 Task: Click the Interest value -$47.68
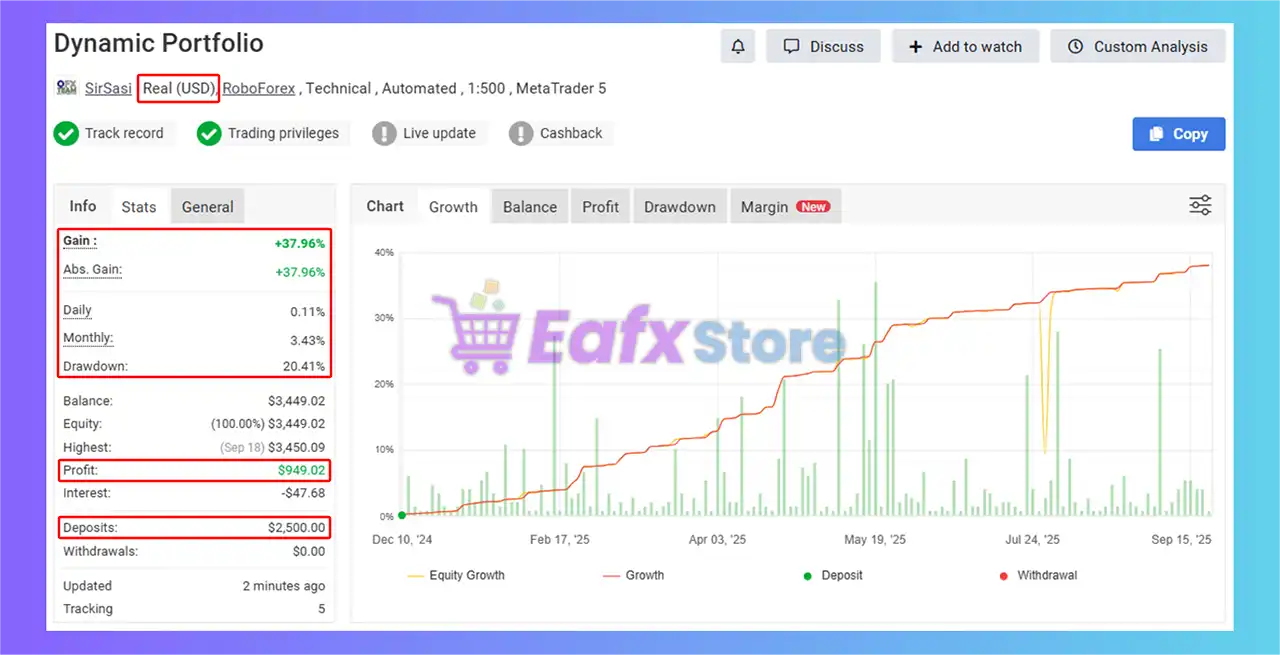pyautogui.click(x=302, y=493)
